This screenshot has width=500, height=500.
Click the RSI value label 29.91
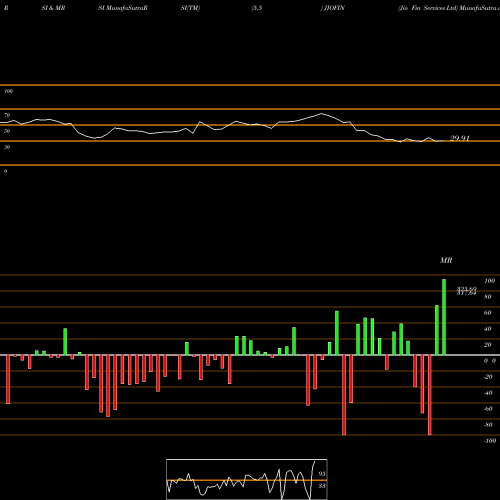pos(460,138)
